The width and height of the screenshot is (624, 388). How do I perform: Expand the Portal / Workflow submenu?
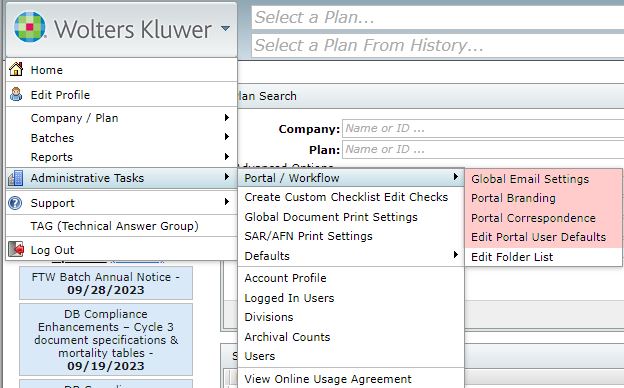(x=351, y=178)
